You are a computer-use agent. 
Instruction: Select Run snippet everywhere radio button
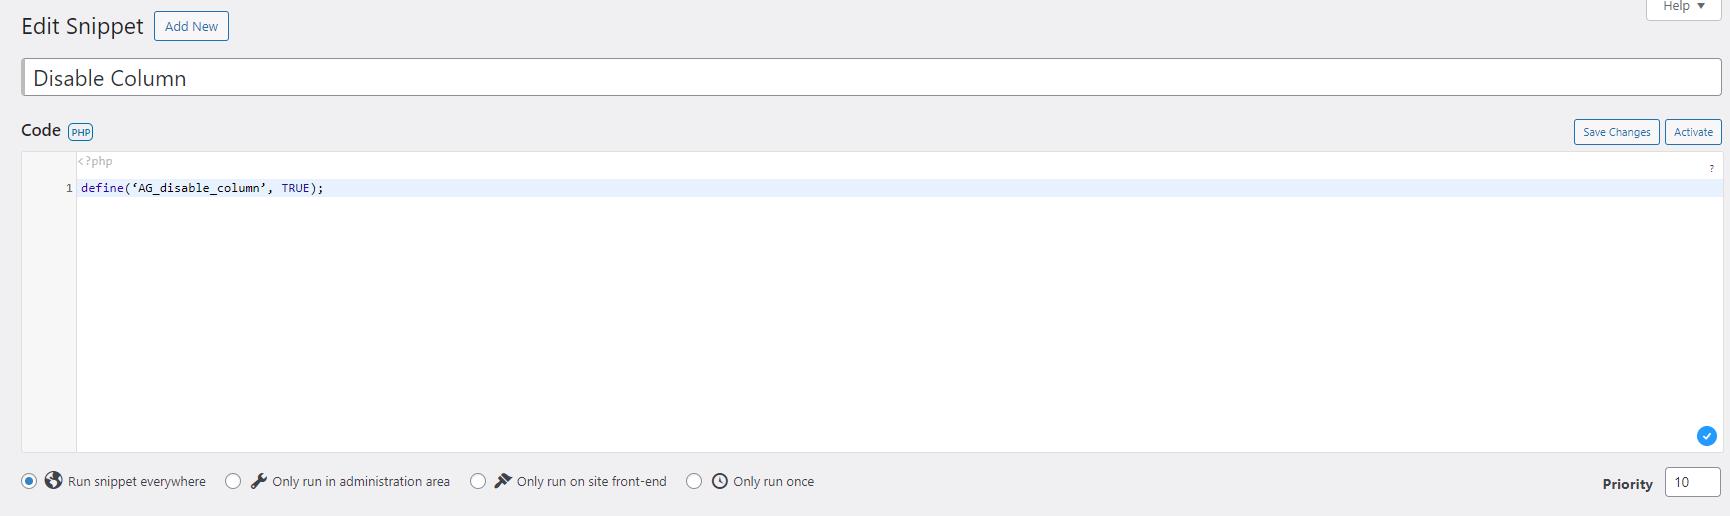pyautogui.click(x=29, y=481)
